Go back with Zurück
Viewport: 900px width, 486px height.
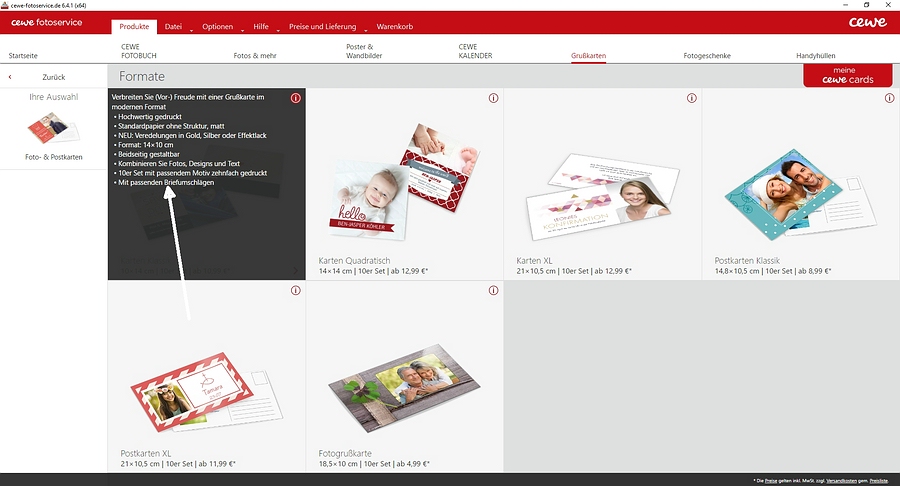click(x=53, y=77)
